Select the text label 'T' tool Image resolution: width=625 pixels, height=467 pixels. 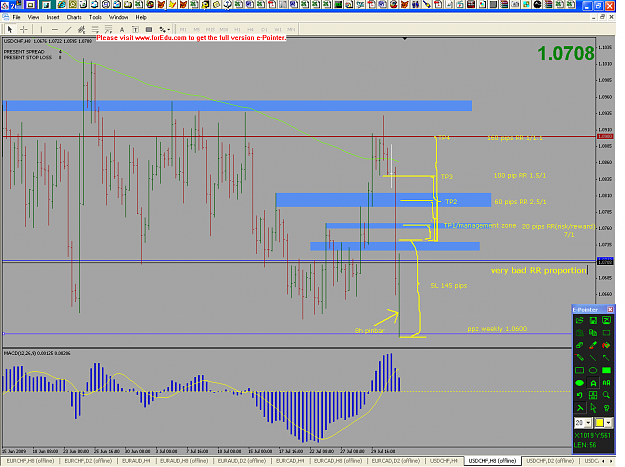point(136,29)
